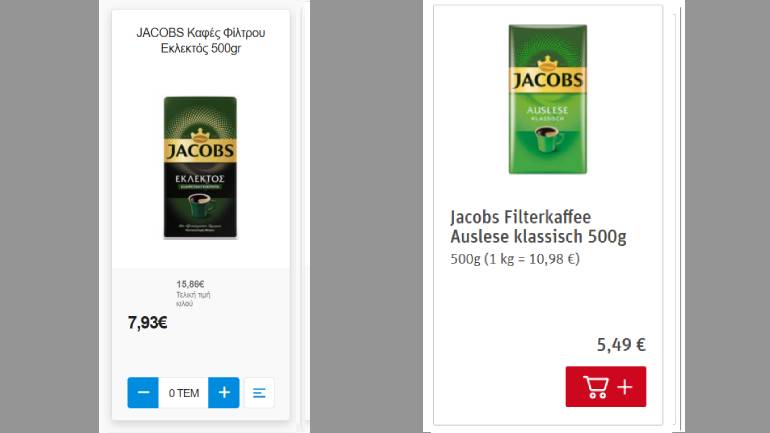Image resolution: width=770 pixels, height=433 pixels.
Task: Click the JACOBS logo on the Auslese package
Action: 548,80
